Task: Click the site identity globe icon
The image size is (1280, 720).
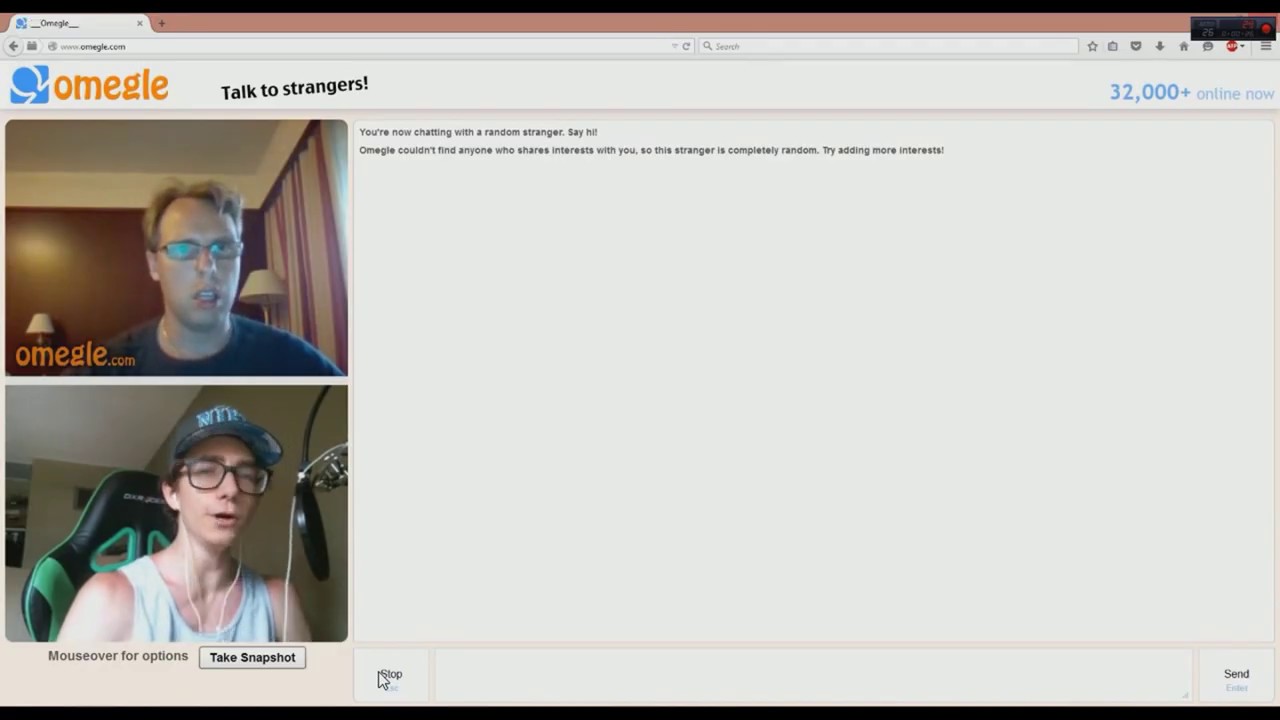Action: coord(52,46)
